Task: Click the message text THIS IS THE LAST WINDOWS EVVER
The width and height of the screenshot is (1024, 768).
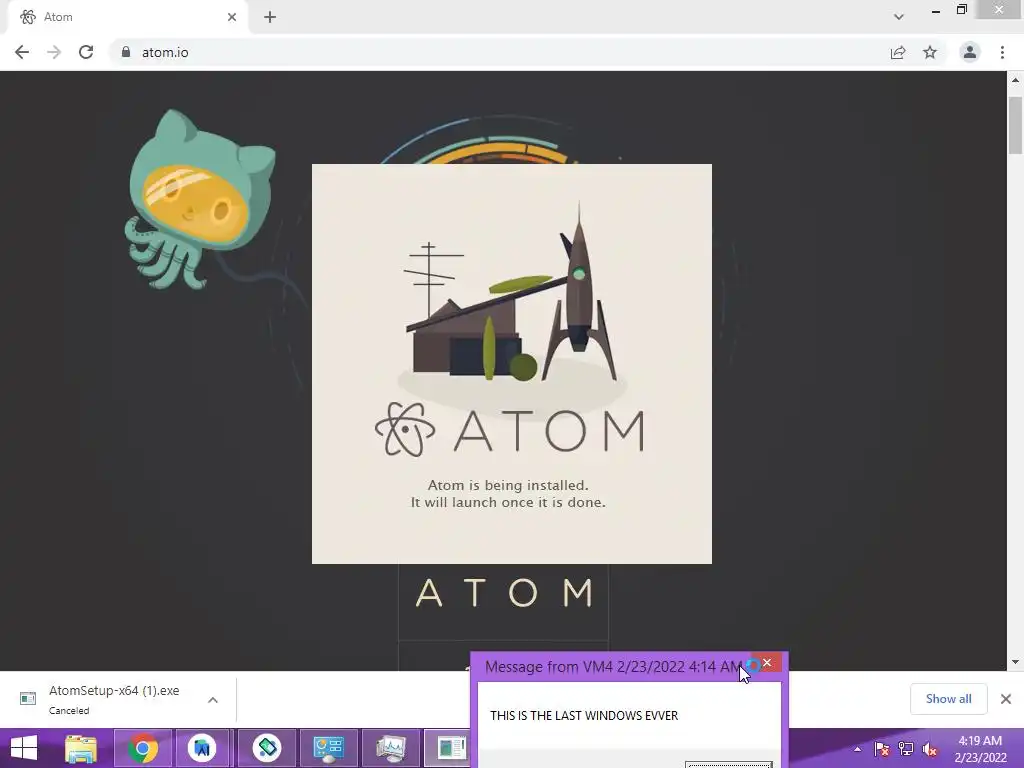Action: pyautogui.click(x=584, y=716)
